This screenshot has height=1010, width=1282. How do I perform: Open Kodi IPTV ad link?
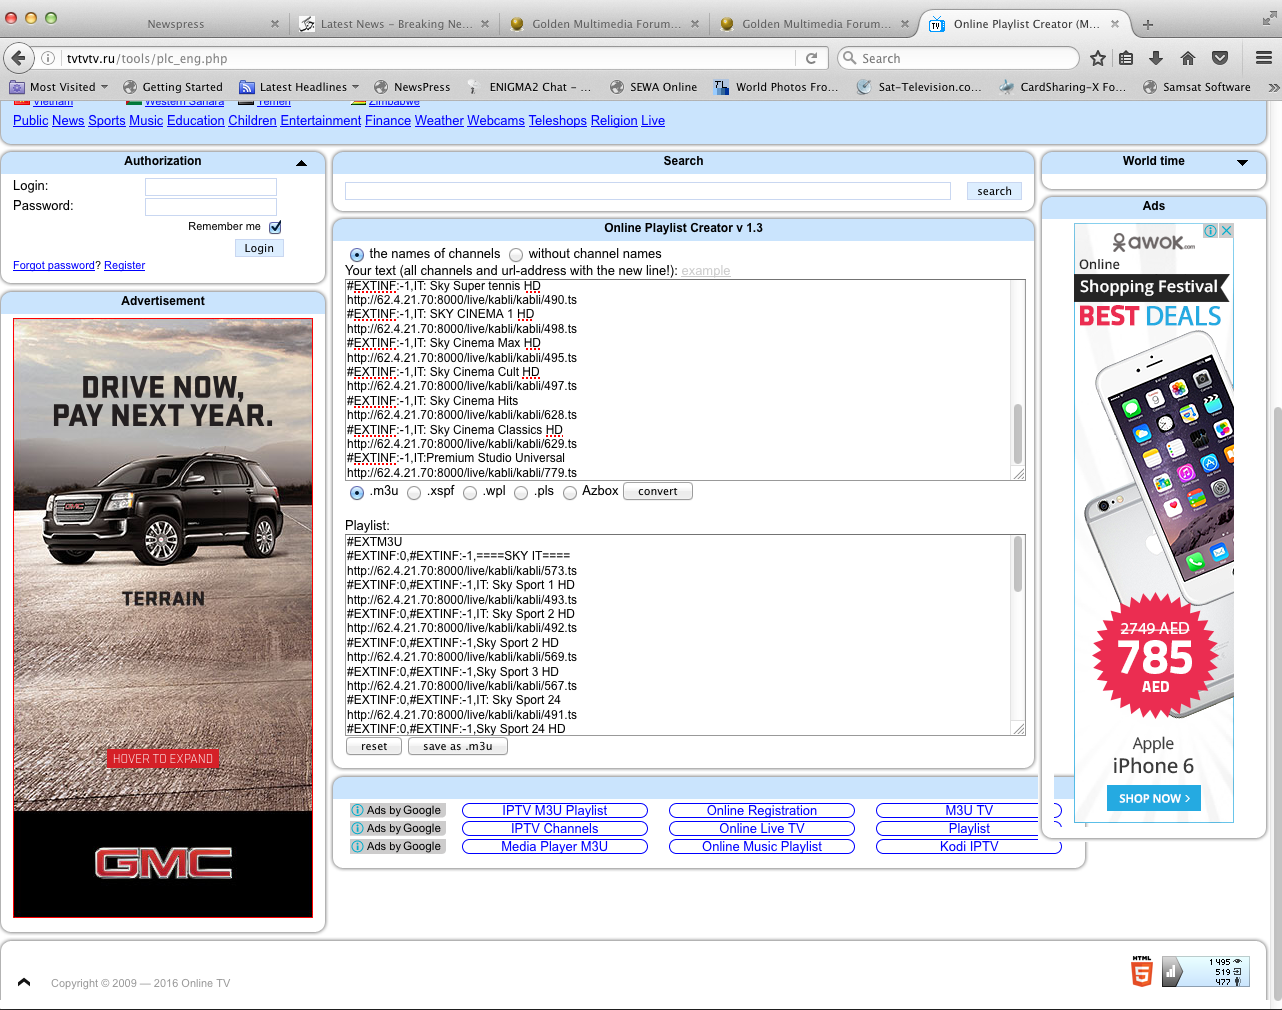pyautogui.click(x=969, y=846)
